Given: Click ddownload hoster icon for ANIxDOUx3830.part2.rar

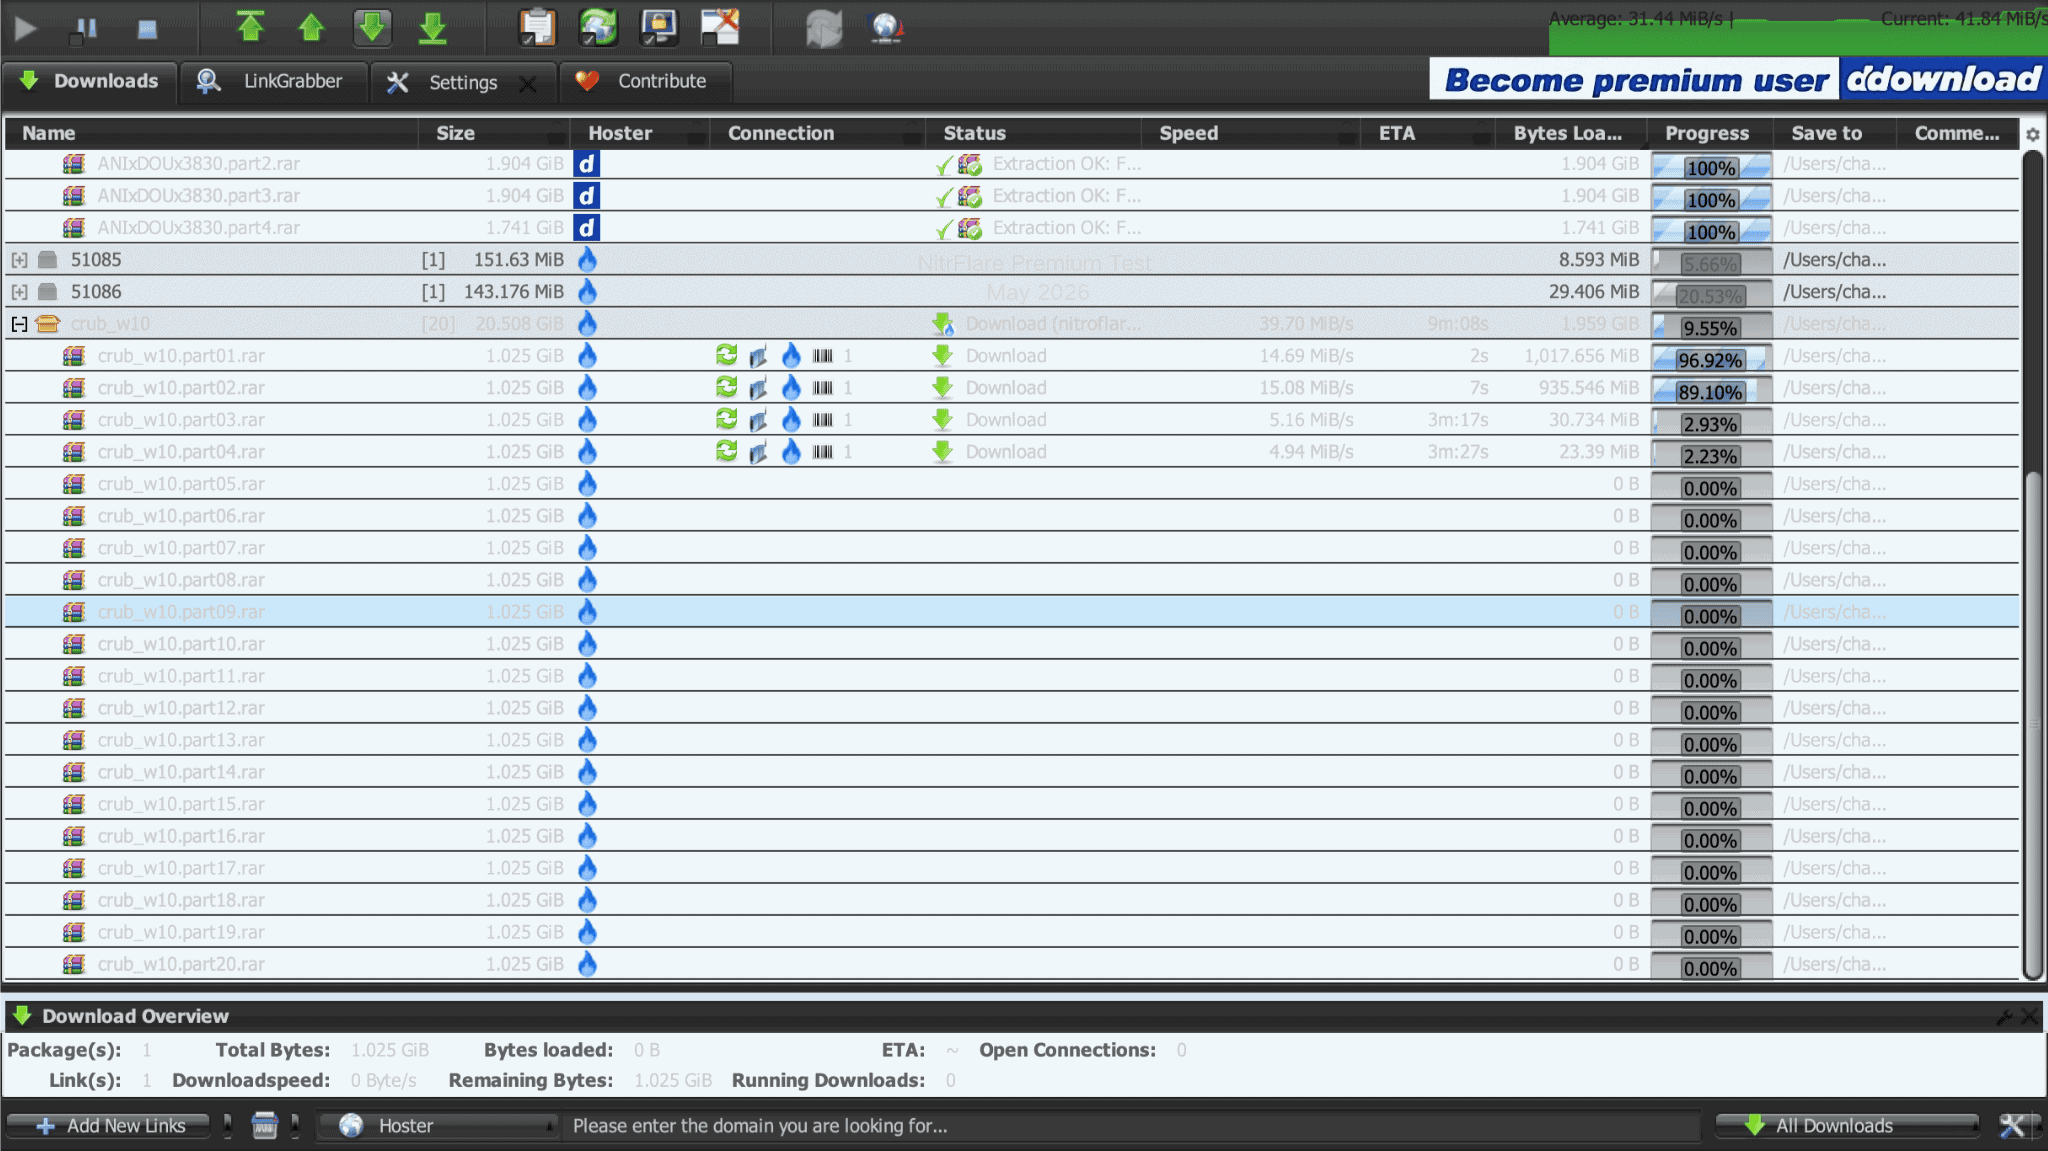Looking at the screenshot, I should (x=586, y=164).
